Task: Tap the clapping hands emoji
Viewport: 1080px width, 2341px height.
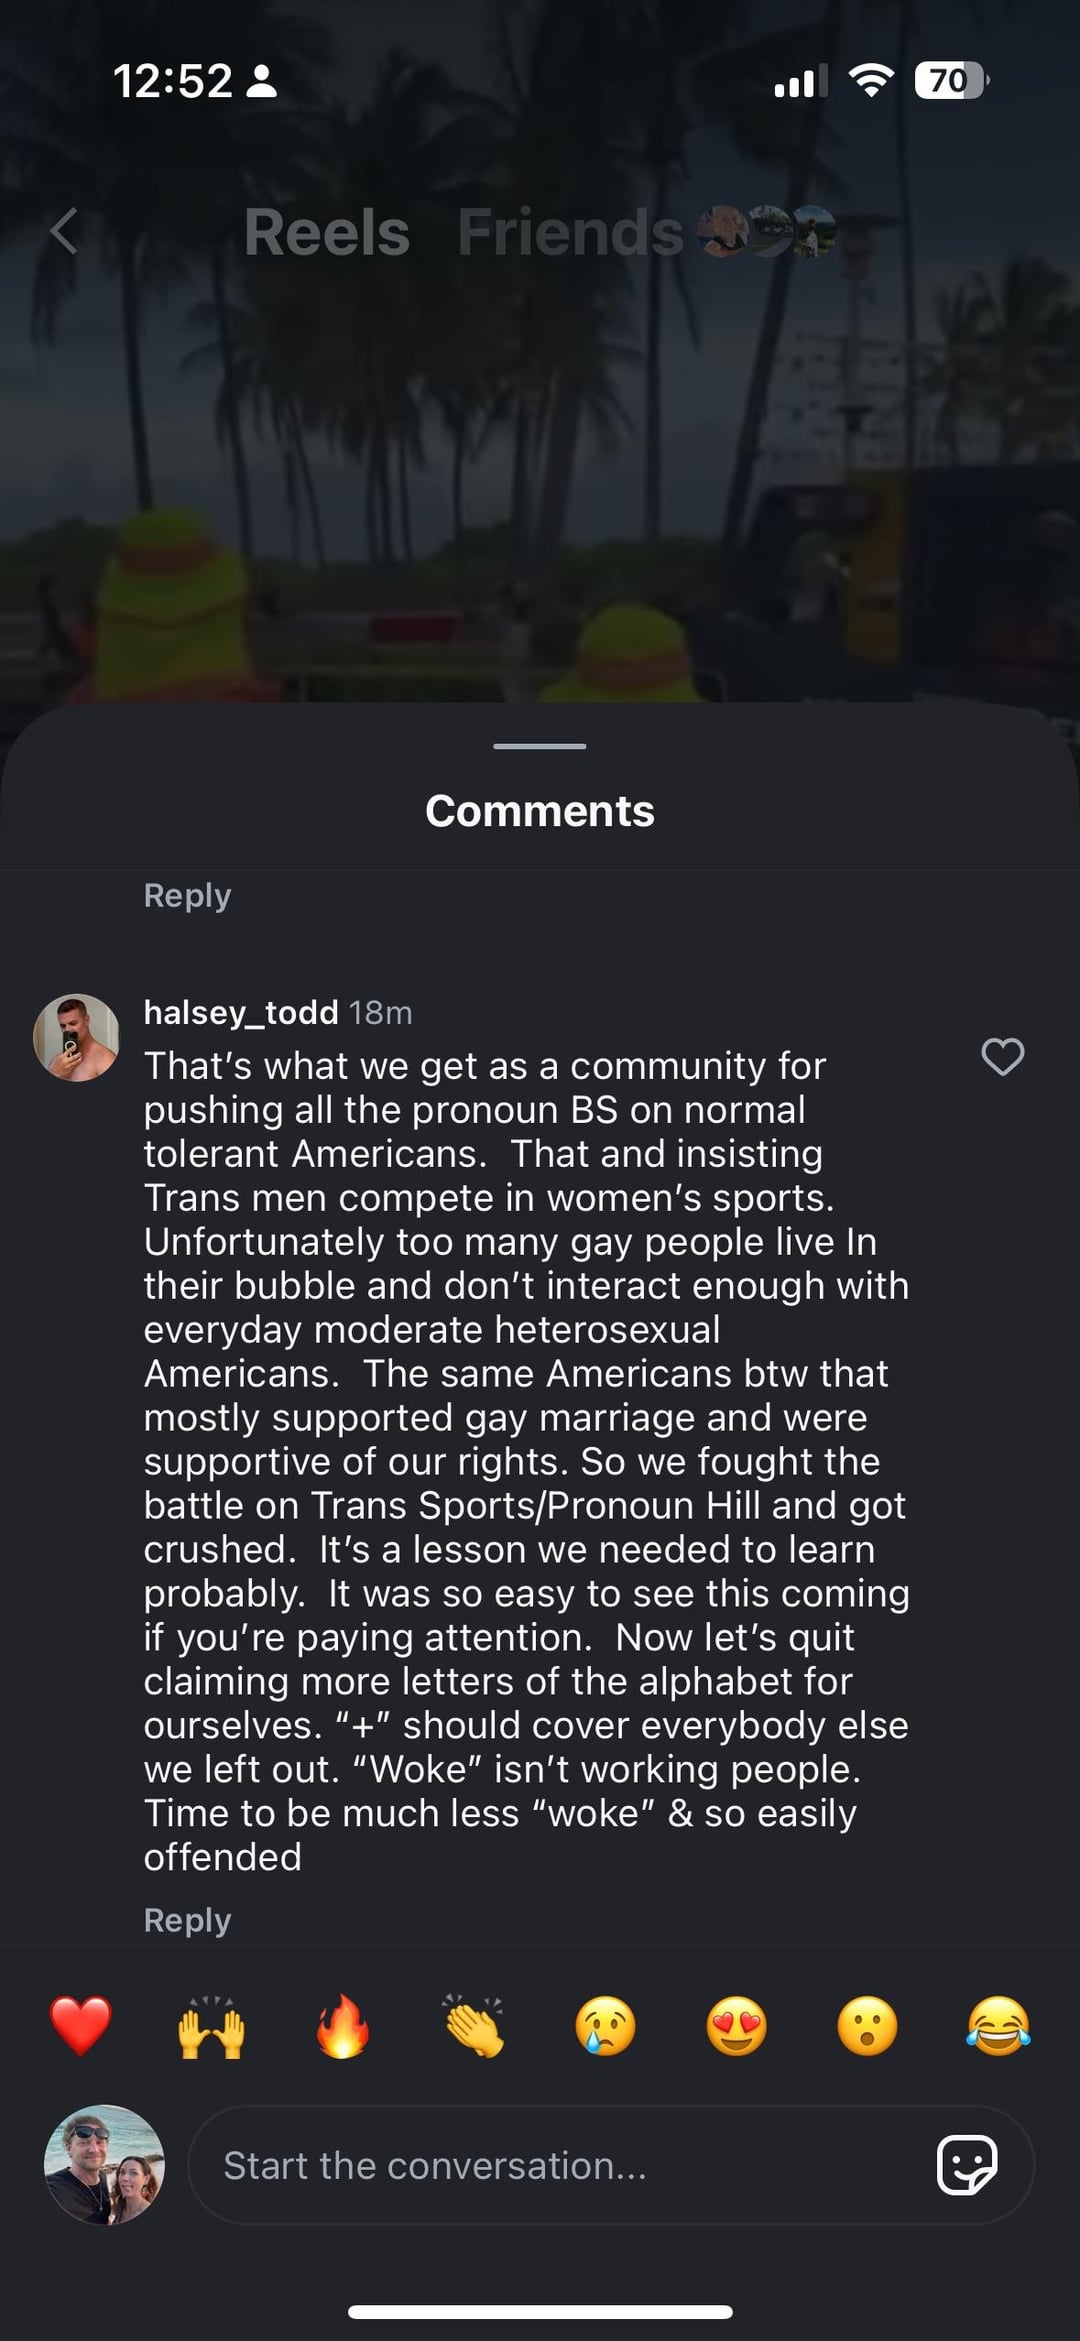Action: [x=474, y=2026]
